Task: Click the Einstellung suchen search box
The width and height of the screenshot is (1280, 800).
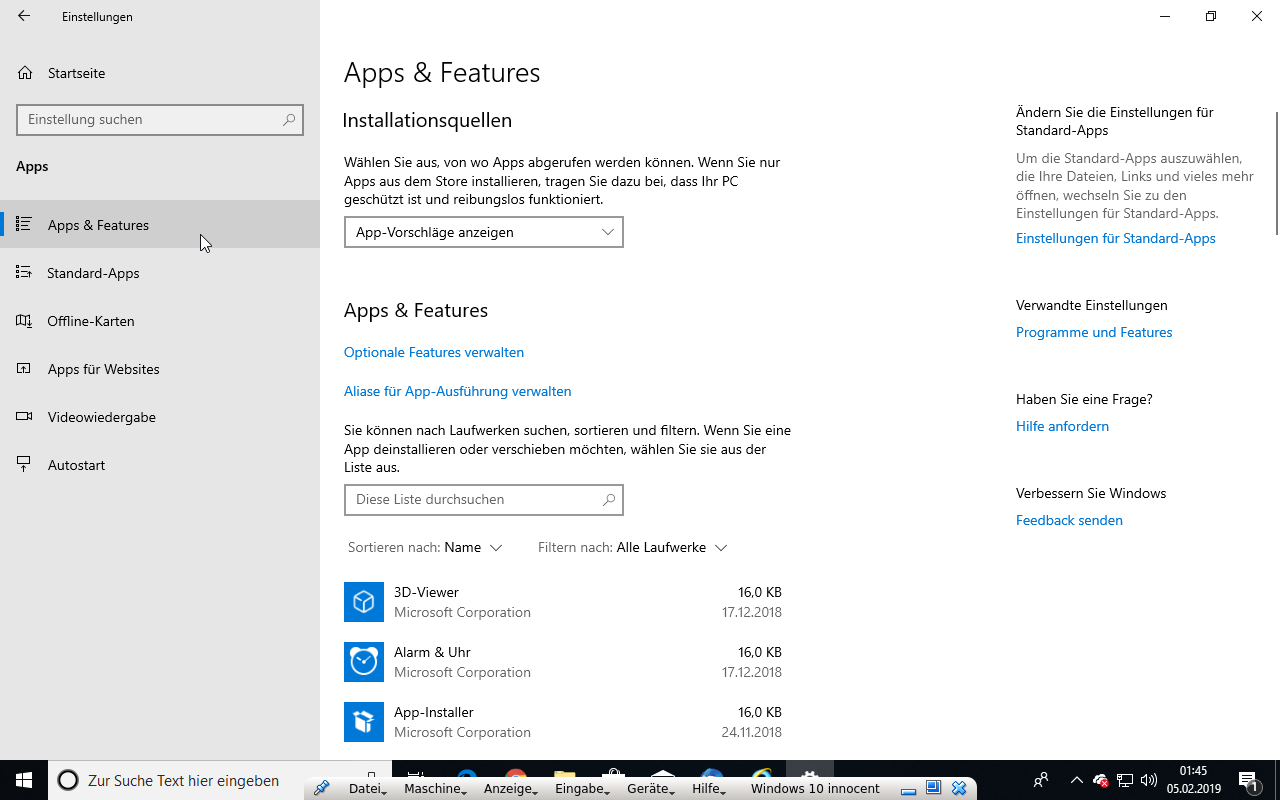Action: click(x=150, y=120)
